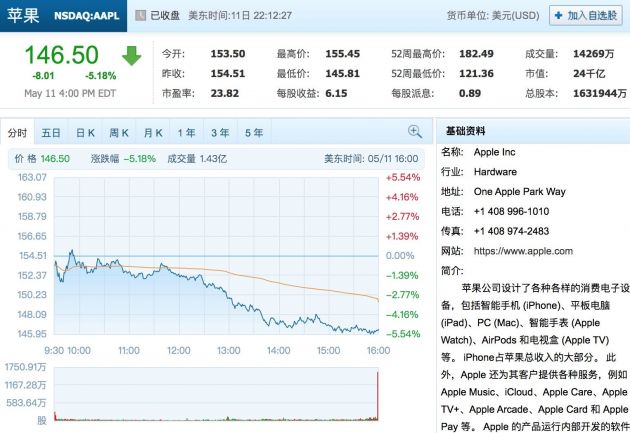Switch to the 周K weekly chart tab

[x=119, y=132]
